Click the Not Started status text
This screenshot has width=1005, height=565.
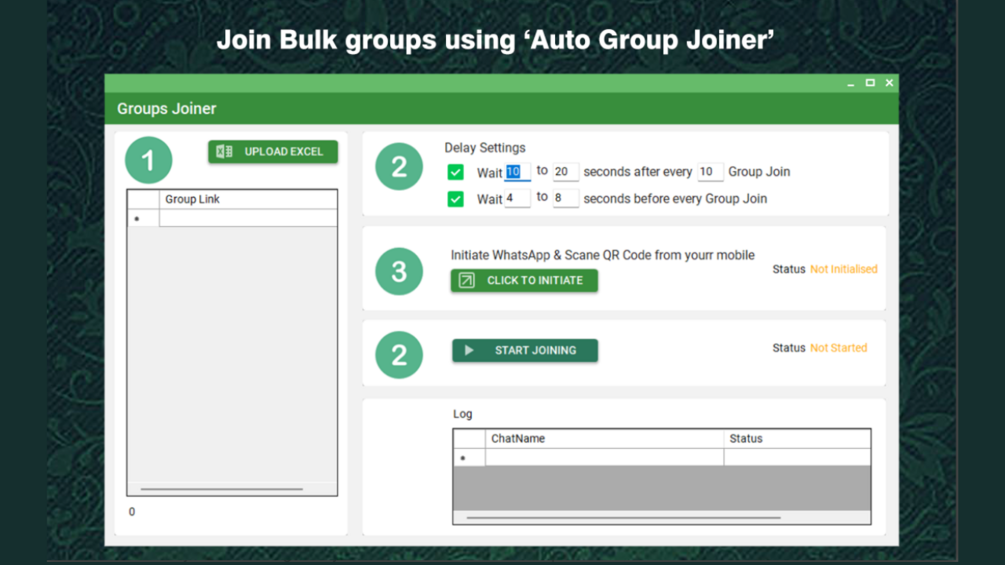click(838, 348)
